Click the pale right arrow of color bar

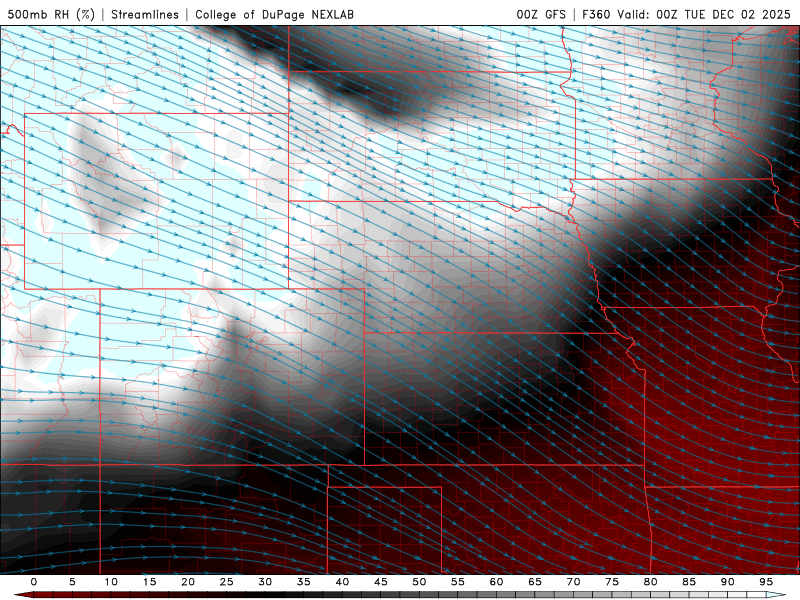click(x=777, y=595)
